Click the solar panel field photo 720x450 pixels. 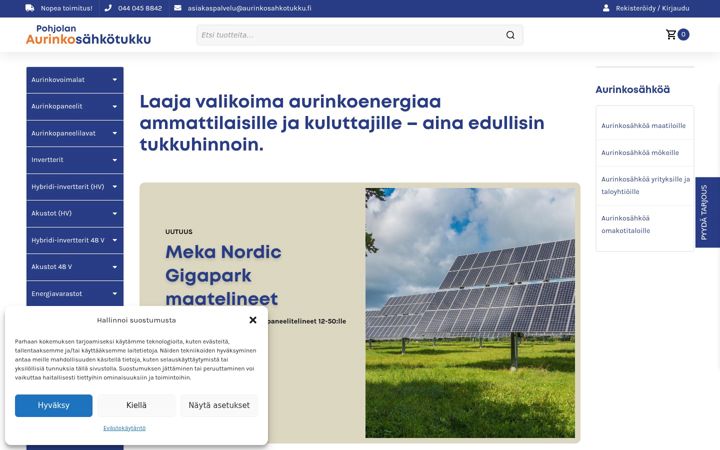[x=470, y=313]
